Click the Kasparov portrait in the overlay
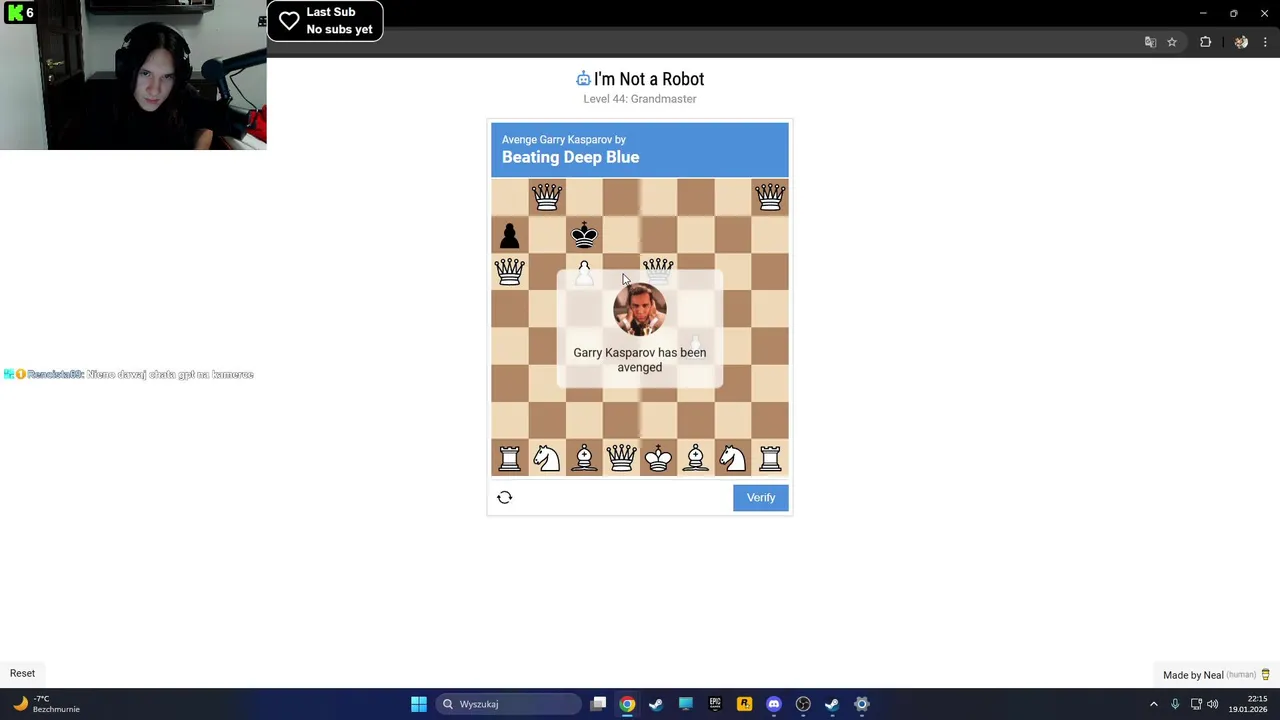The image size is (1280, 720). tap(640, 310)
